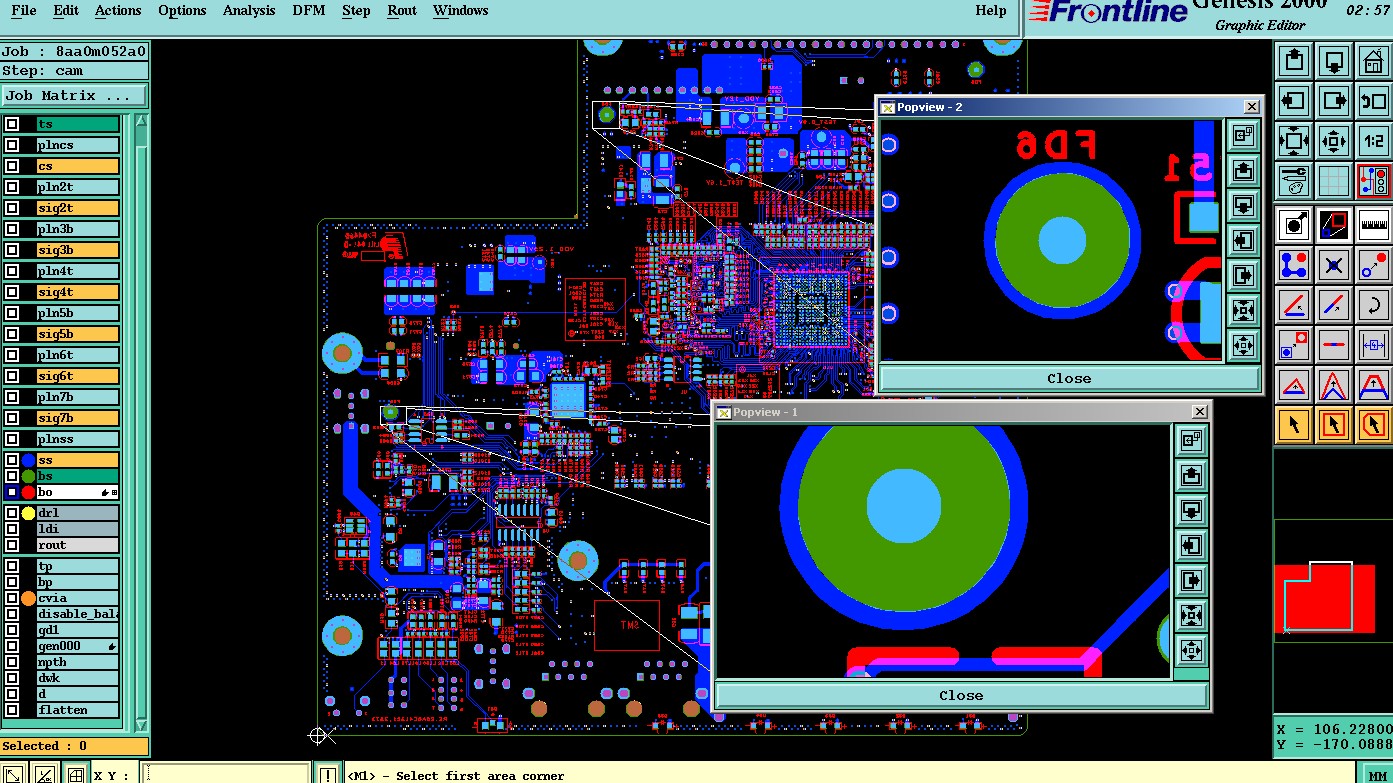Click Close button in Popview - 2

(1069, 378)
